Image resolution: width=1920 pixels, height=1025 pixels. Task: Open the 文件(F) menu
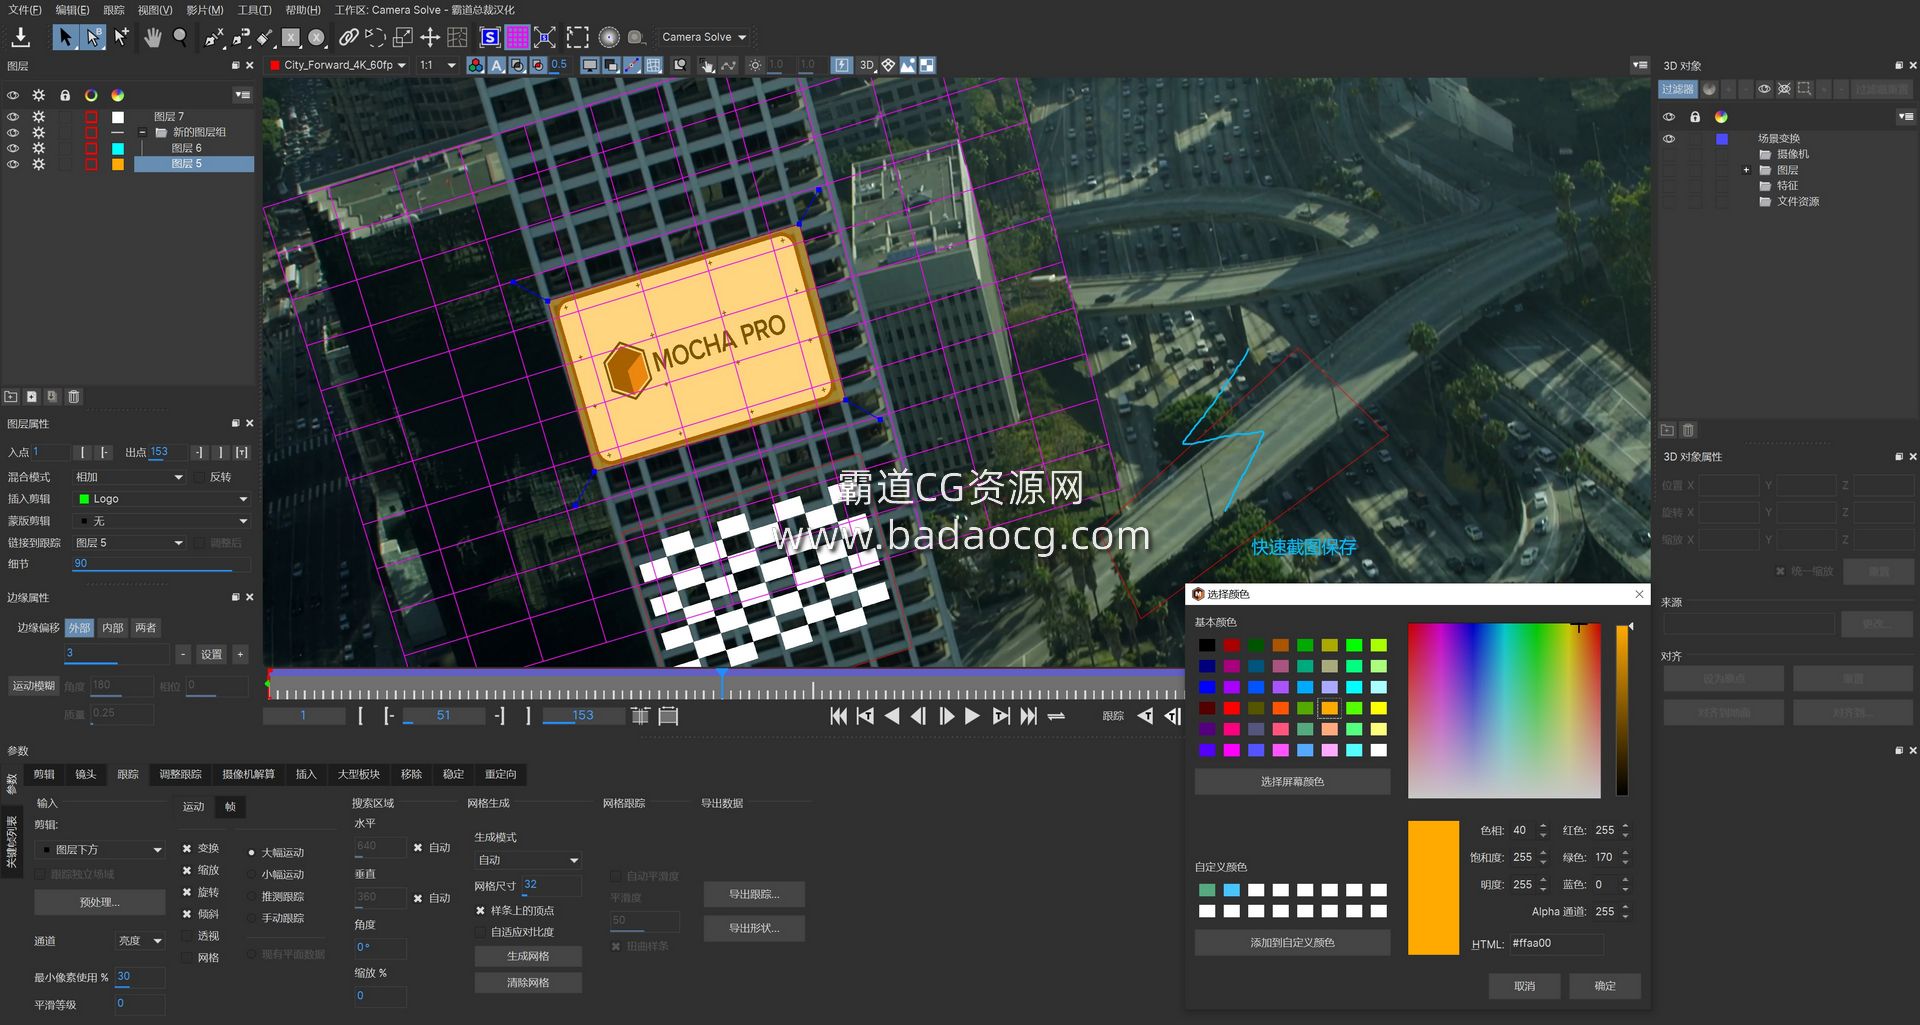[x=25, y=10]
